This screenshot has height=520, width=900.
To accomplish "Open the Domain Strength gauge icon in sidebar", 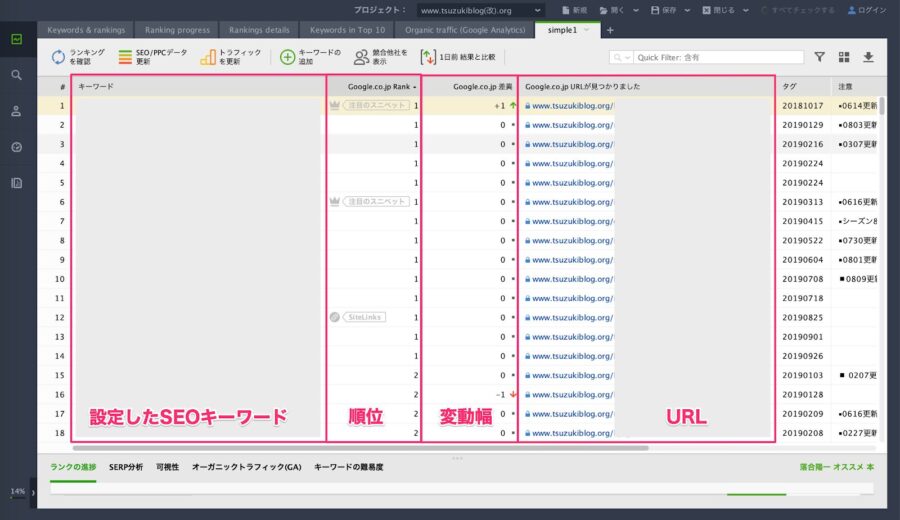I will click(x=17, y=148).
